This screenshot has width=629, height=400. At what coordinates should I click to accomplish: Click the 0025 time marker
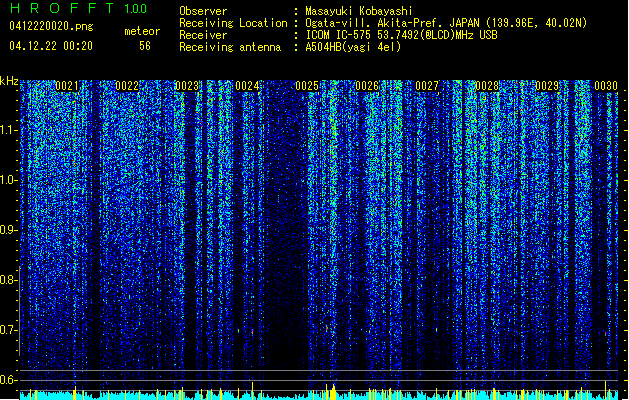click(x=307, y=86)
